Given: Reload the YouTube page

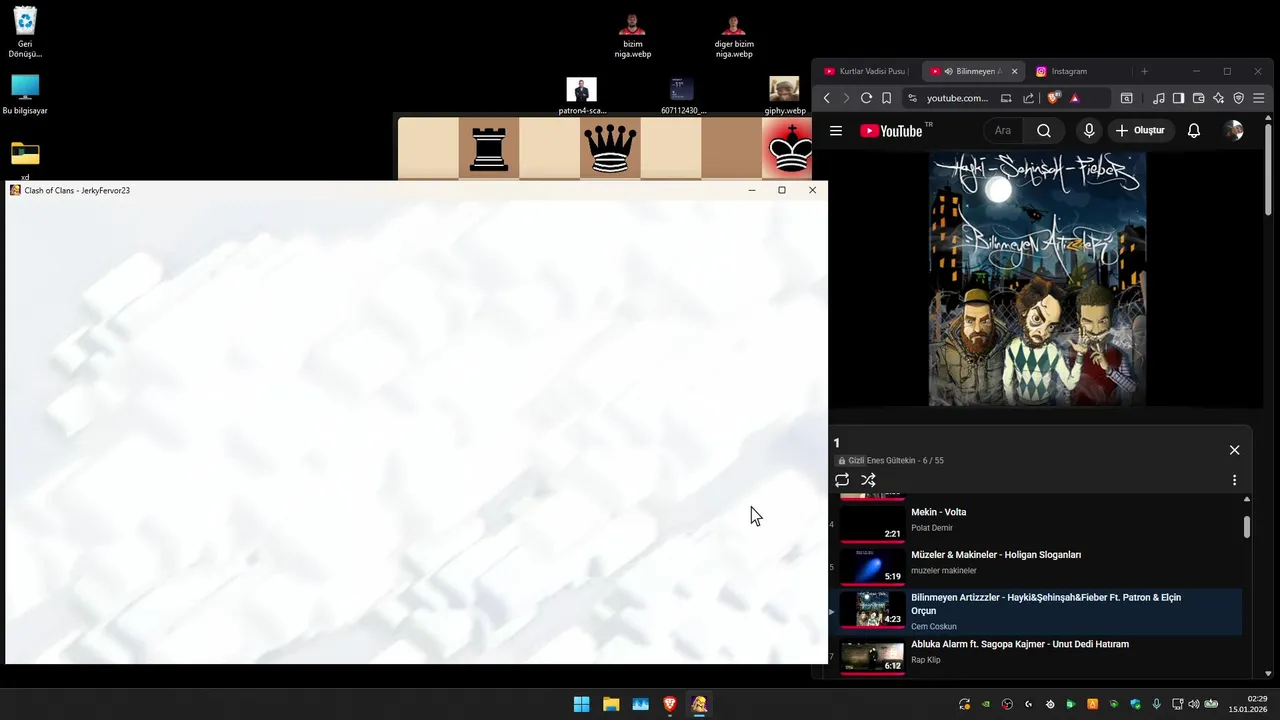Looking at the screenshot, I should 866,98.
